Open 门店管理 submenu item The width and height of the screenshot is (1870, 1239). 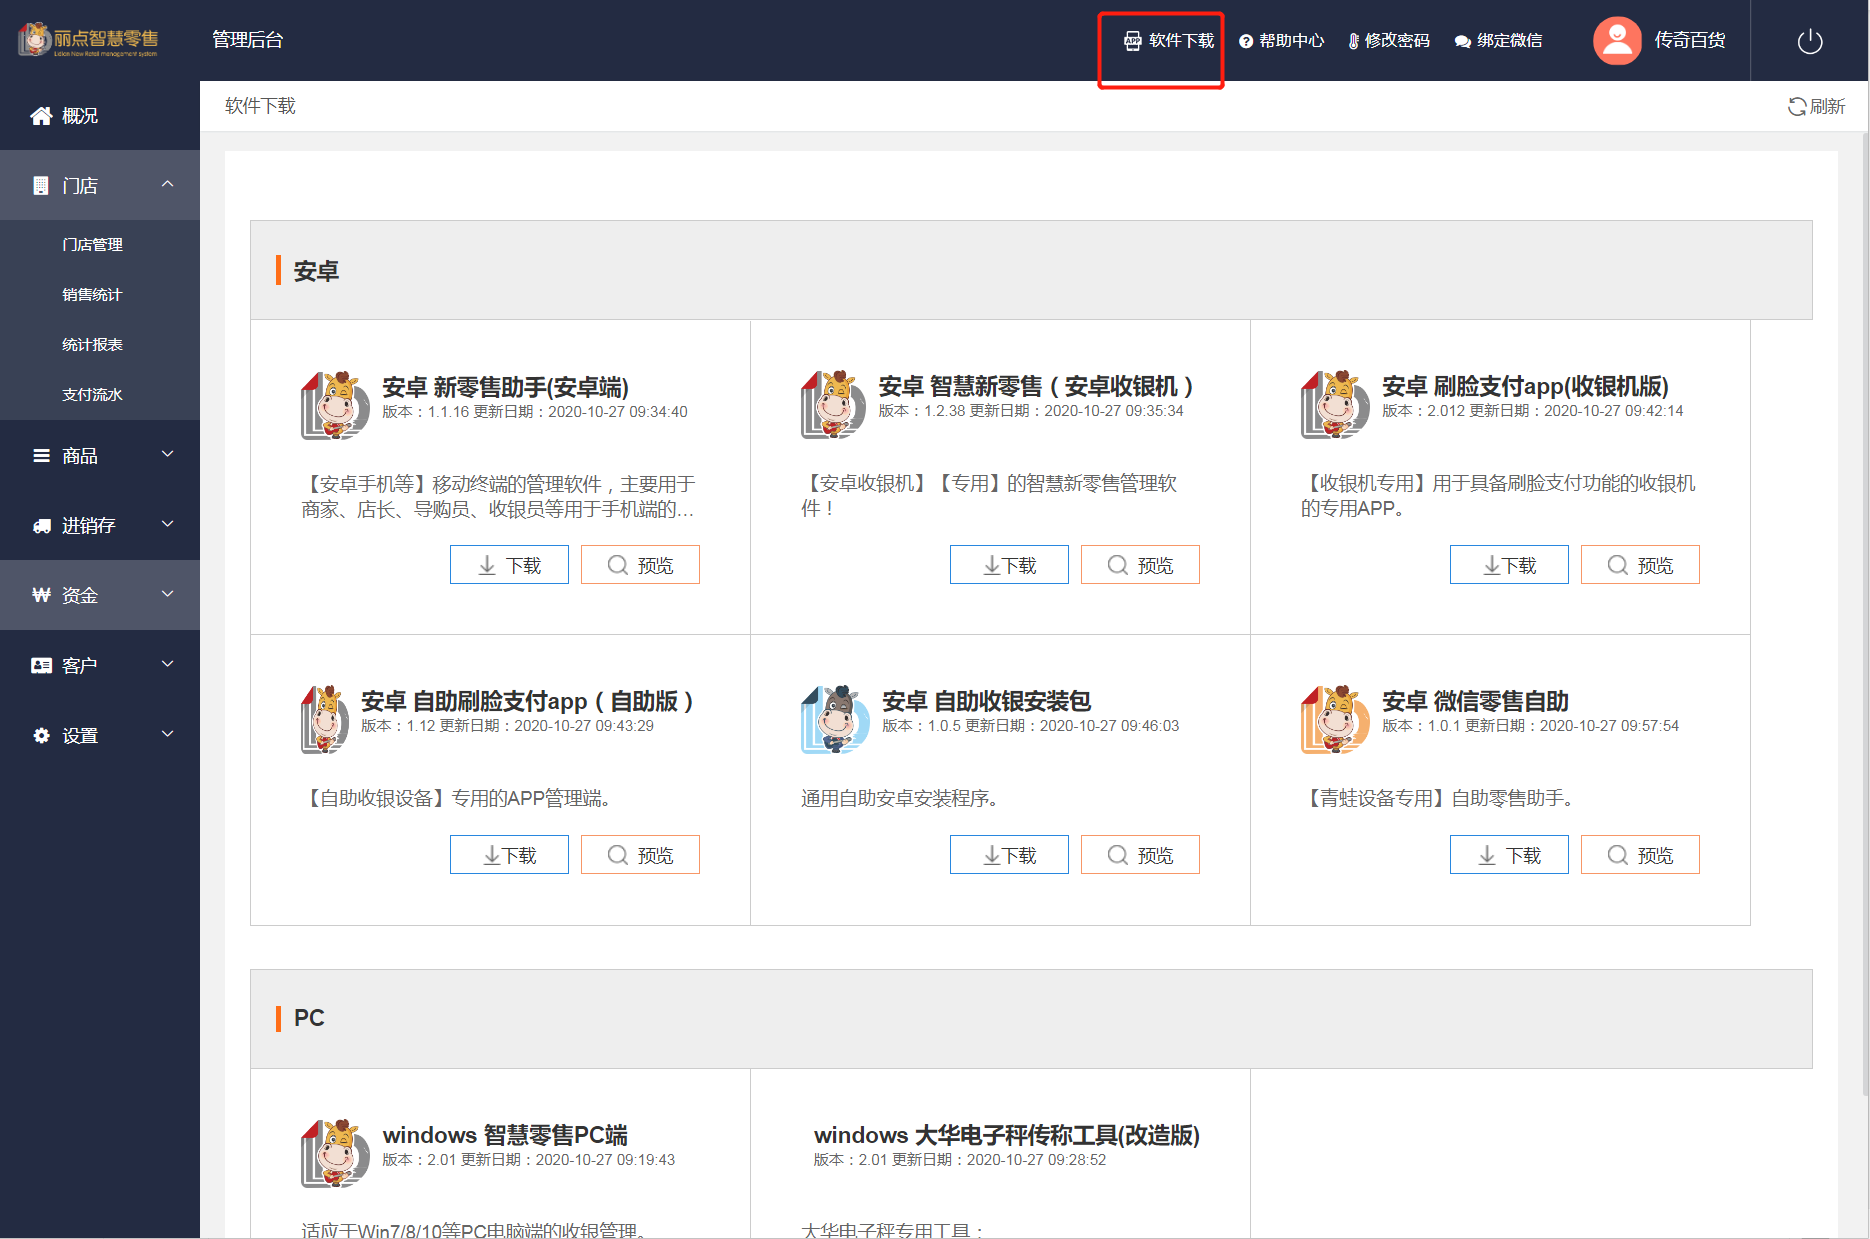(92, 245)
